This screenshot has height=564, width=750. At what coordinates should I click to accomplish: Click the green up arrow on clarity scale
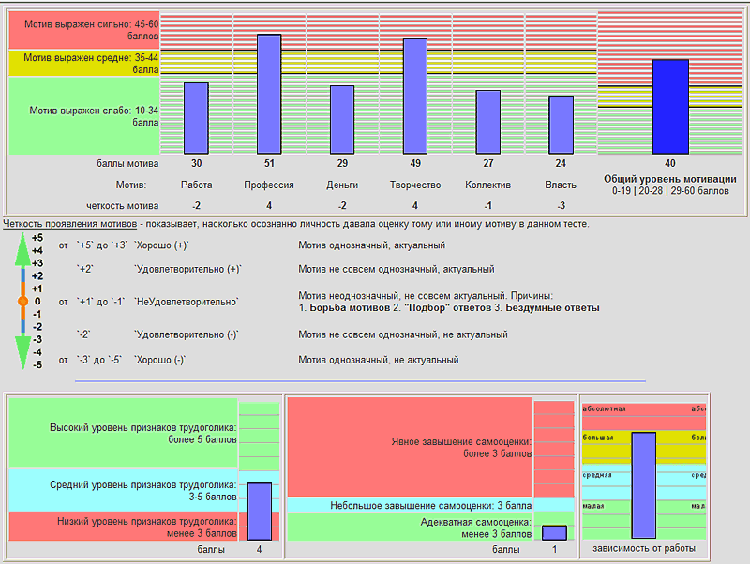pyautogui.click(x=22, y=249)
